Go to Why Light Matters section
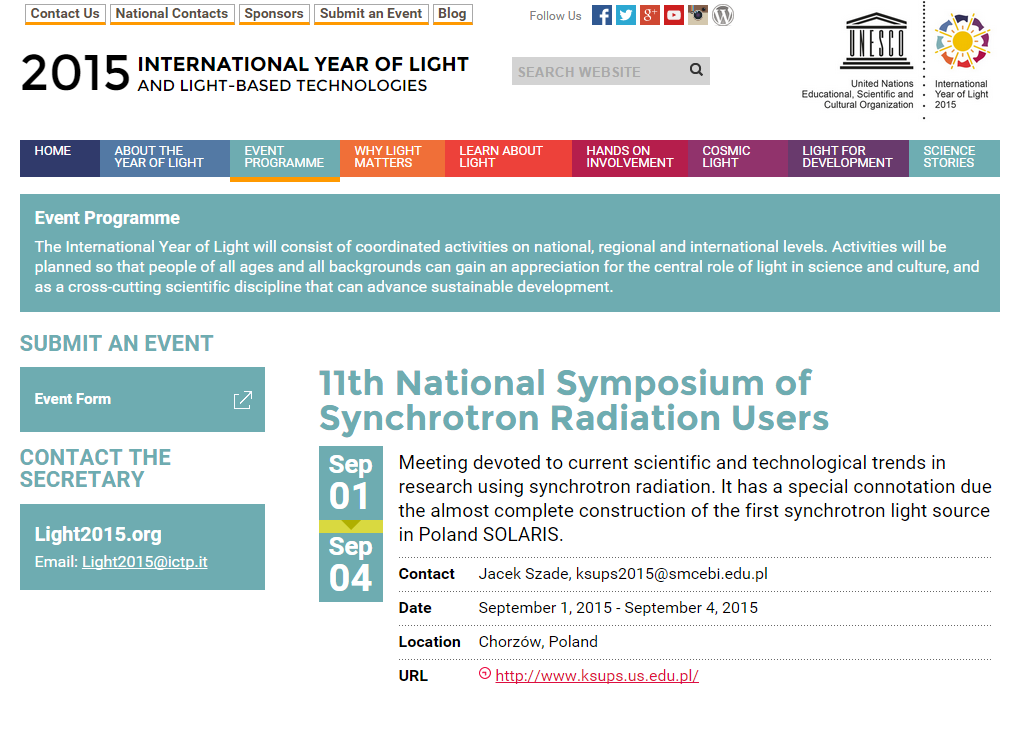1021x742 pixels. (x=391, y=157)
